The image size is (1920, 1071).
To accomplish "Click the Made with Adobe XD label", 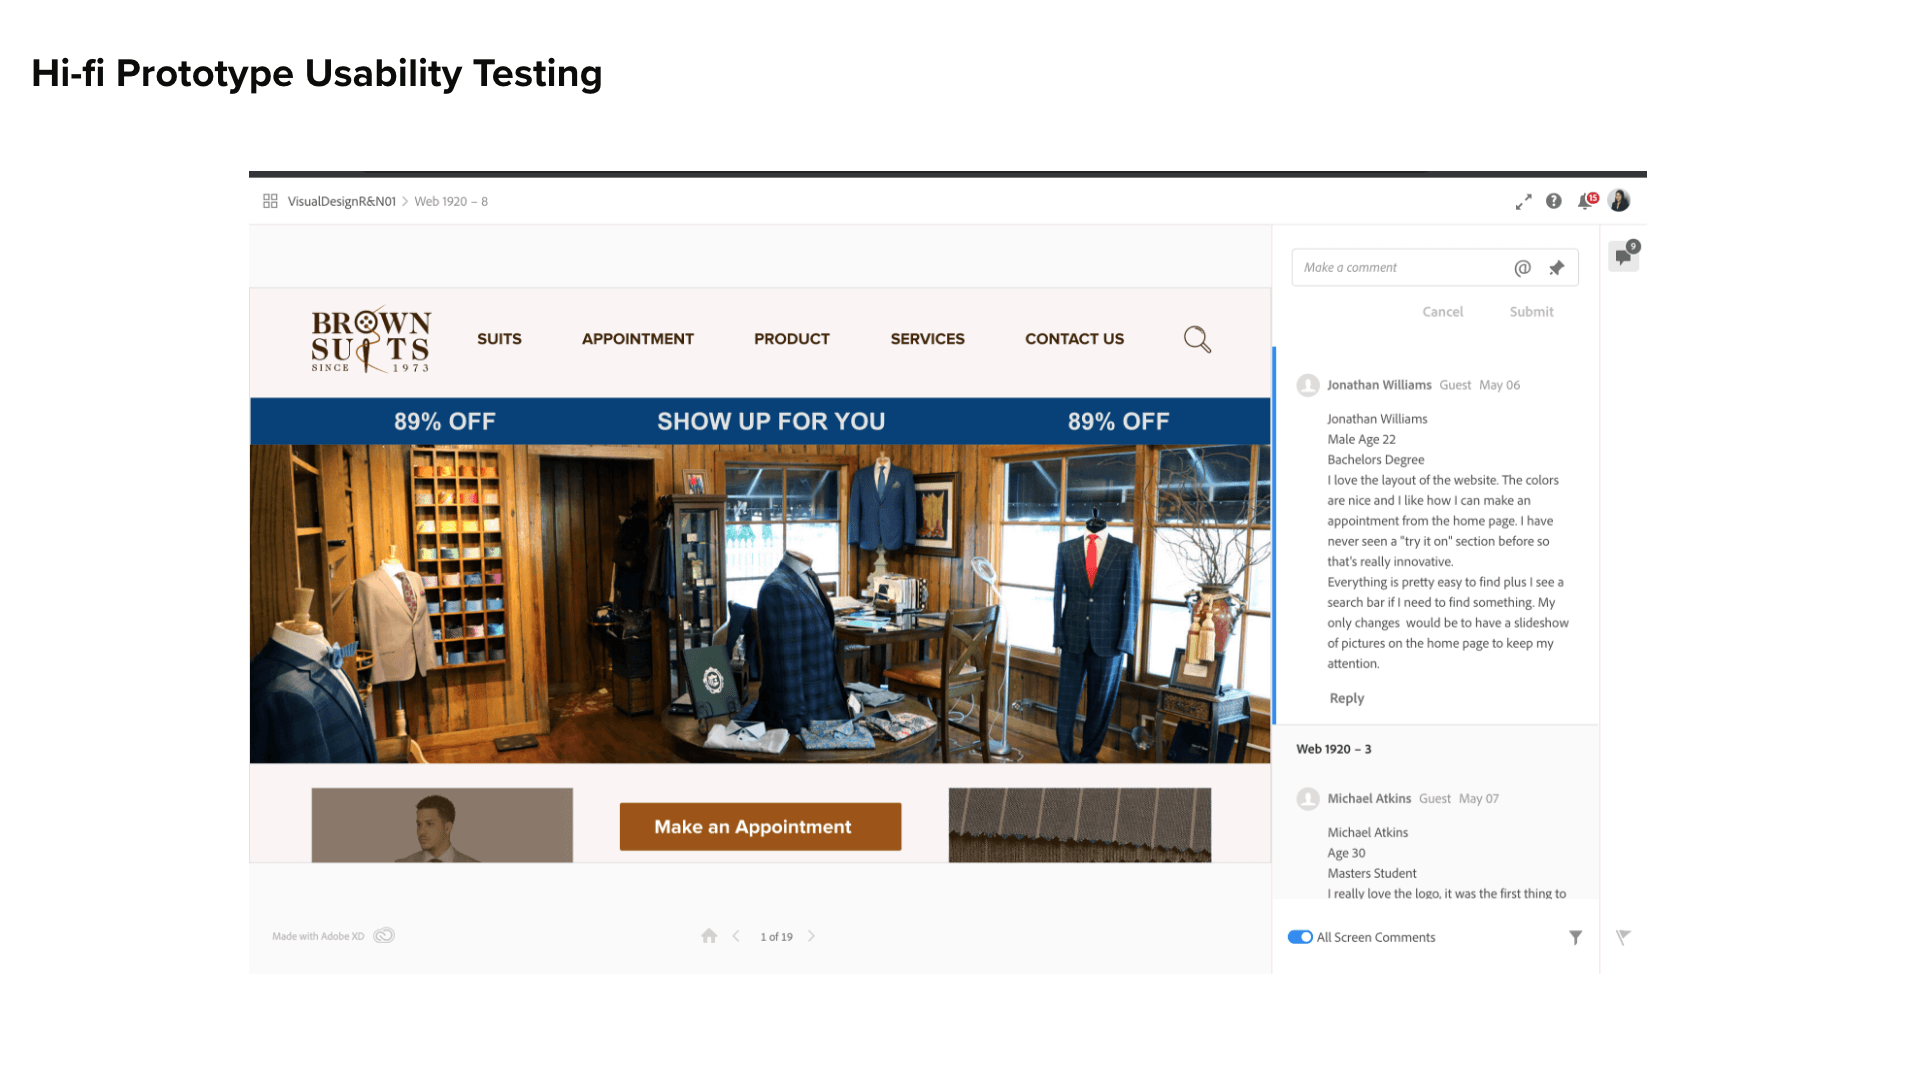I will pos(318,937).
